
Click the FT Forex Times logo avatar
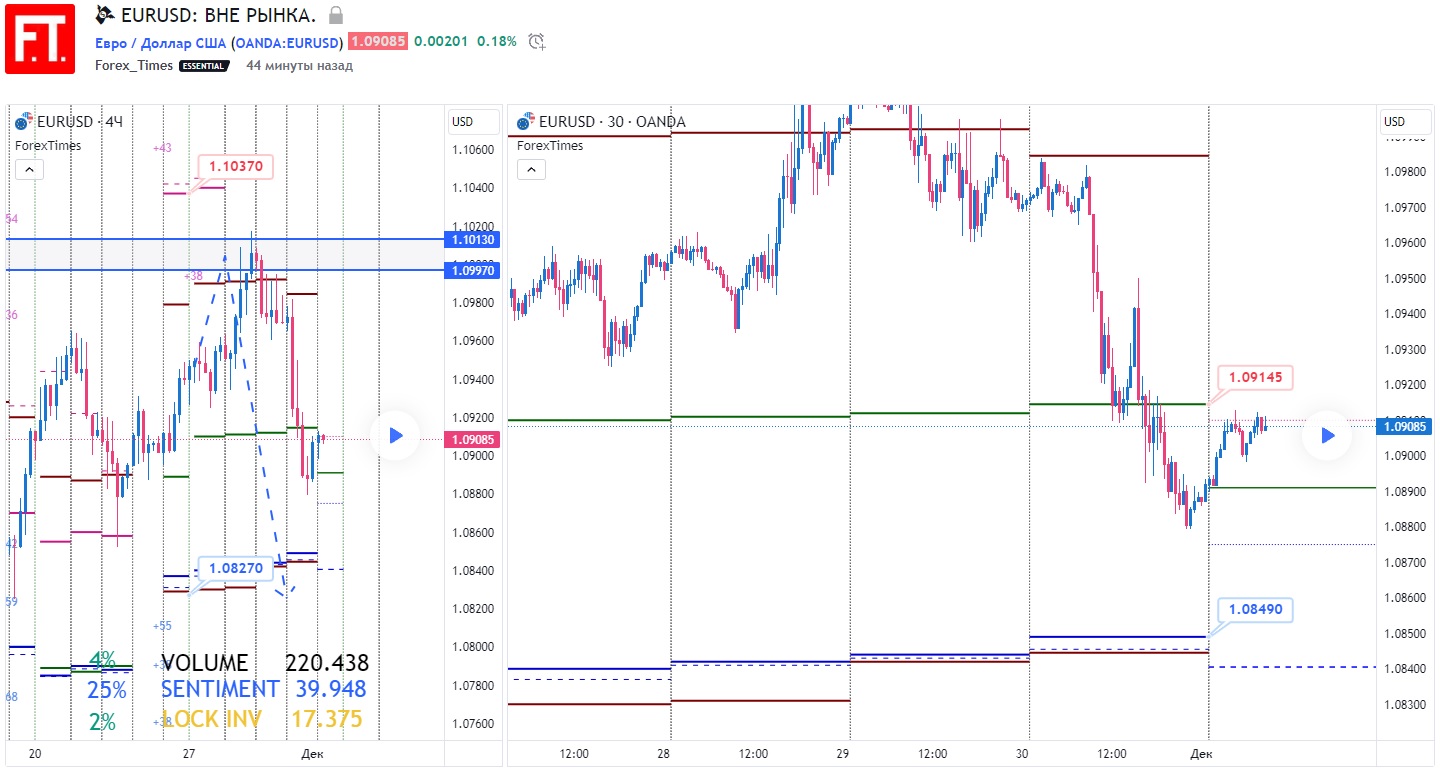click(40, 38)
